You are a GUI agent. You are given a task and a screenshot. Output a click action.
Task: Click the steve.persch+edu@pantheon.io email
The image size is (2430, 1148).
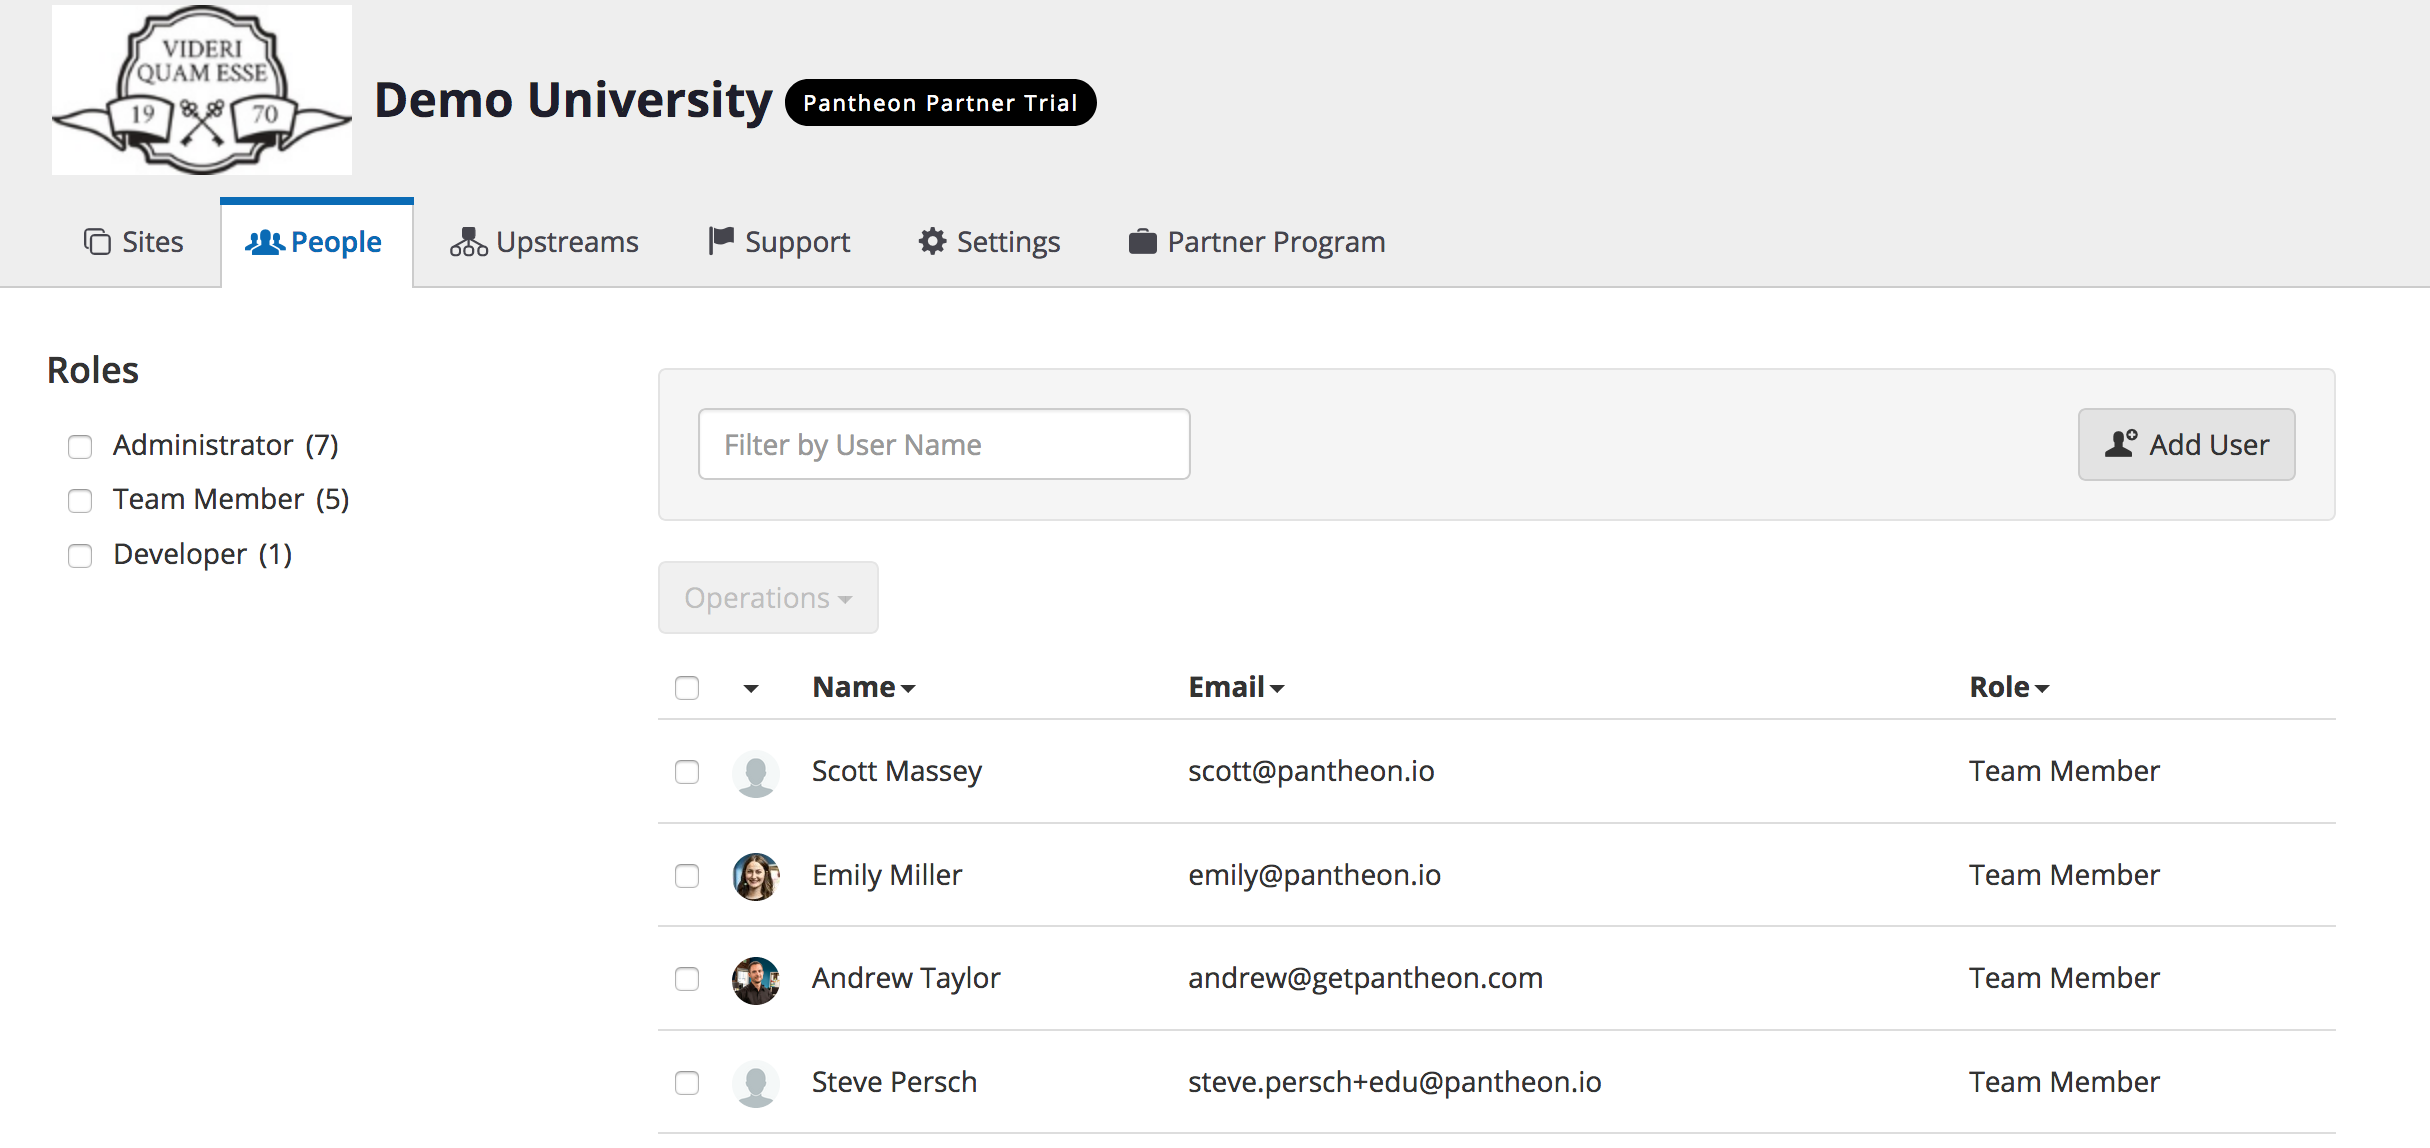coord(1394,1082)
